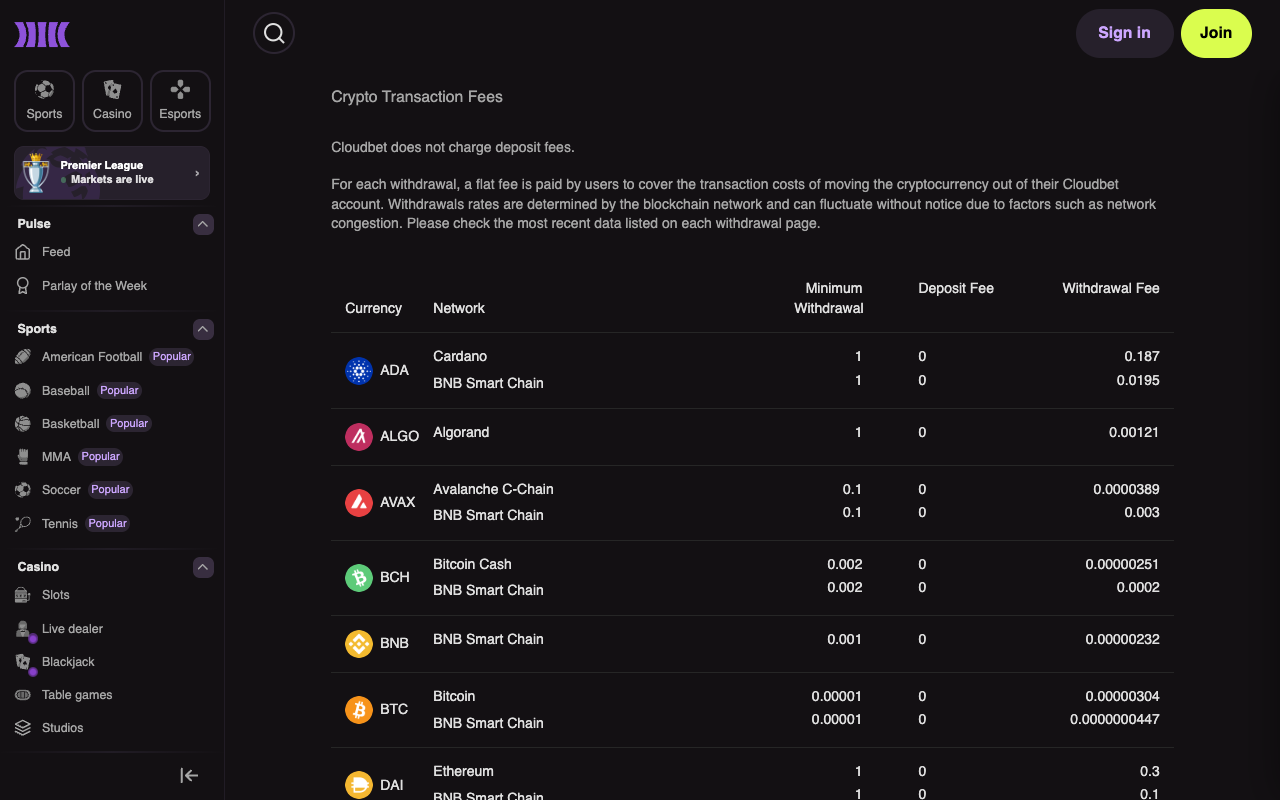The width and height of the screenshot is (1280, 800).
Task: Open the Baseball sport link
Action: pyautogui.click(x=66, y=391)
